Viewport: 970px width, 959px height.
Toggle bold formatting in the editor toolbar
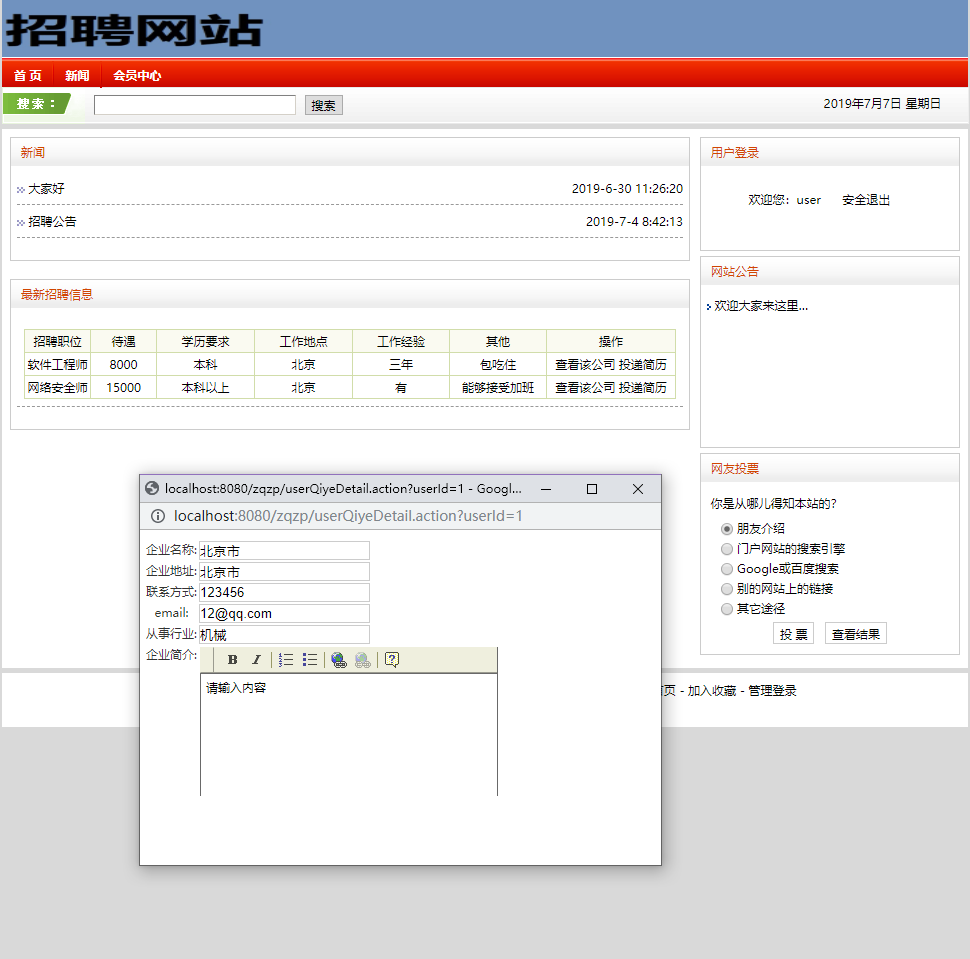pos(233,660)
